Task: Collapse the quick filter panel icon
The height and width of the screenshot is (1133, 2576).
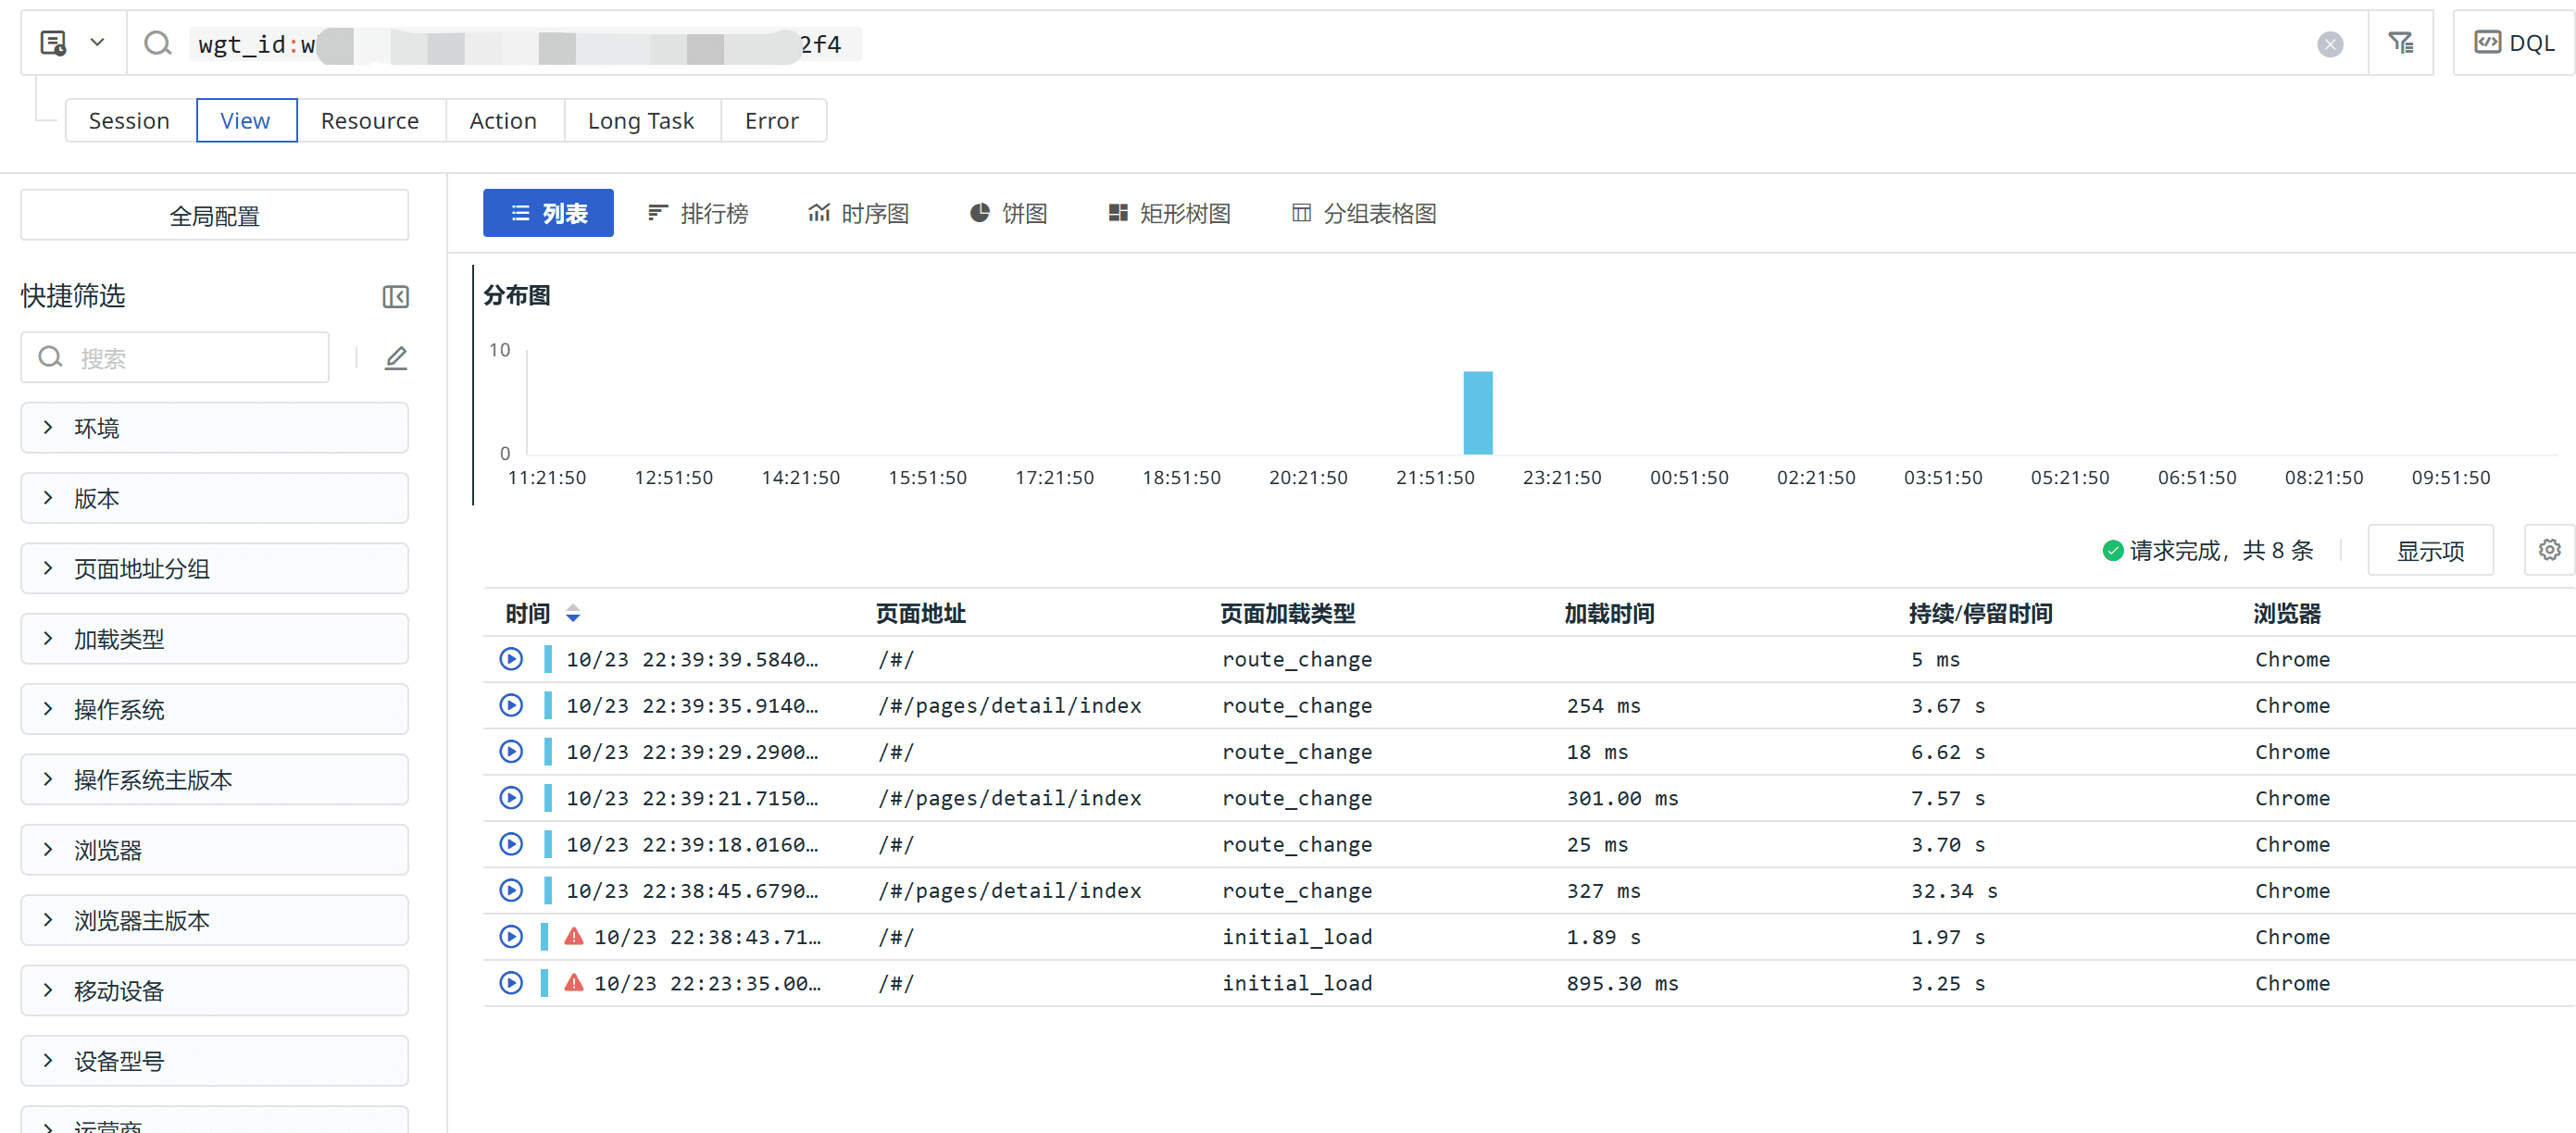Action: pos(395,296)
